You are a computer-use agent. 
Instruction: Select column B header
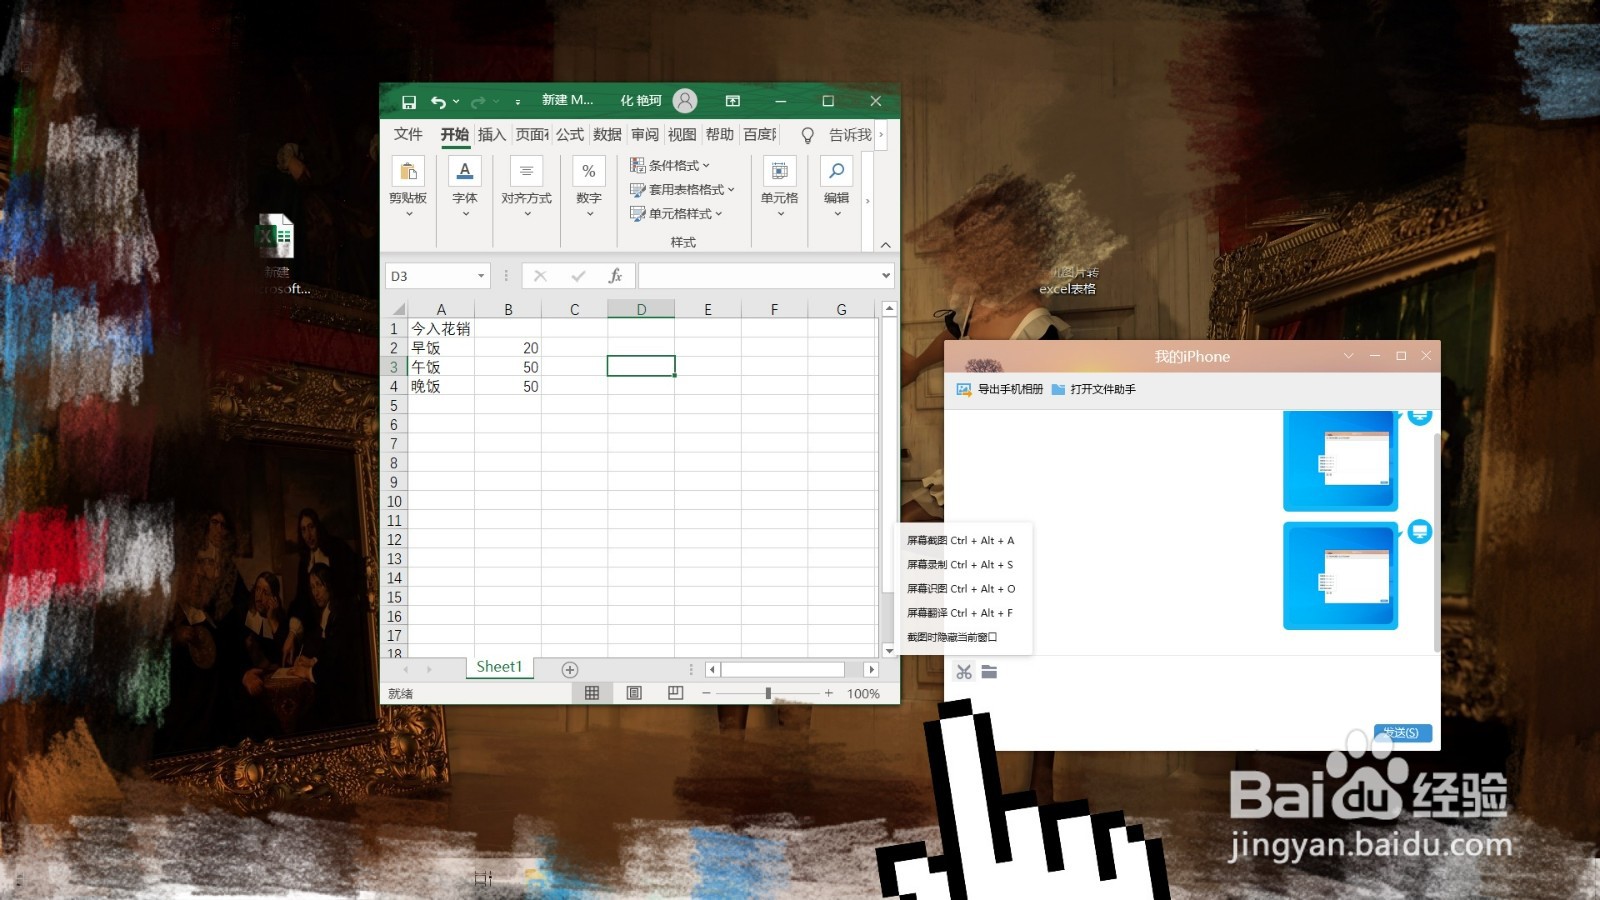click(x=508, y=309)
